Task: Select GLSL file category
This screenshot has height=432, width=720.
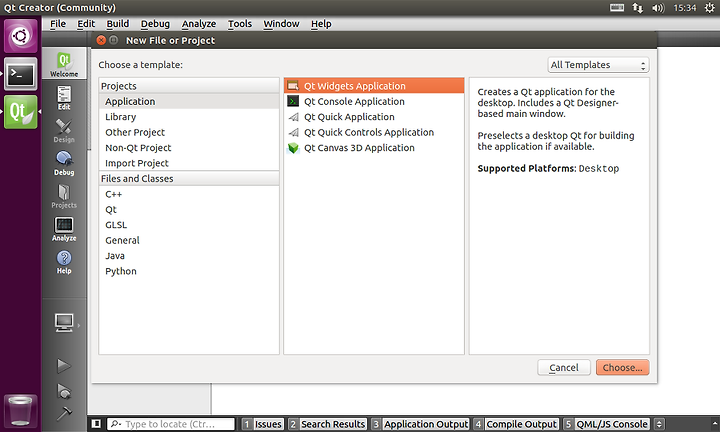Action: pyautogui.click(x=189, y=225)
